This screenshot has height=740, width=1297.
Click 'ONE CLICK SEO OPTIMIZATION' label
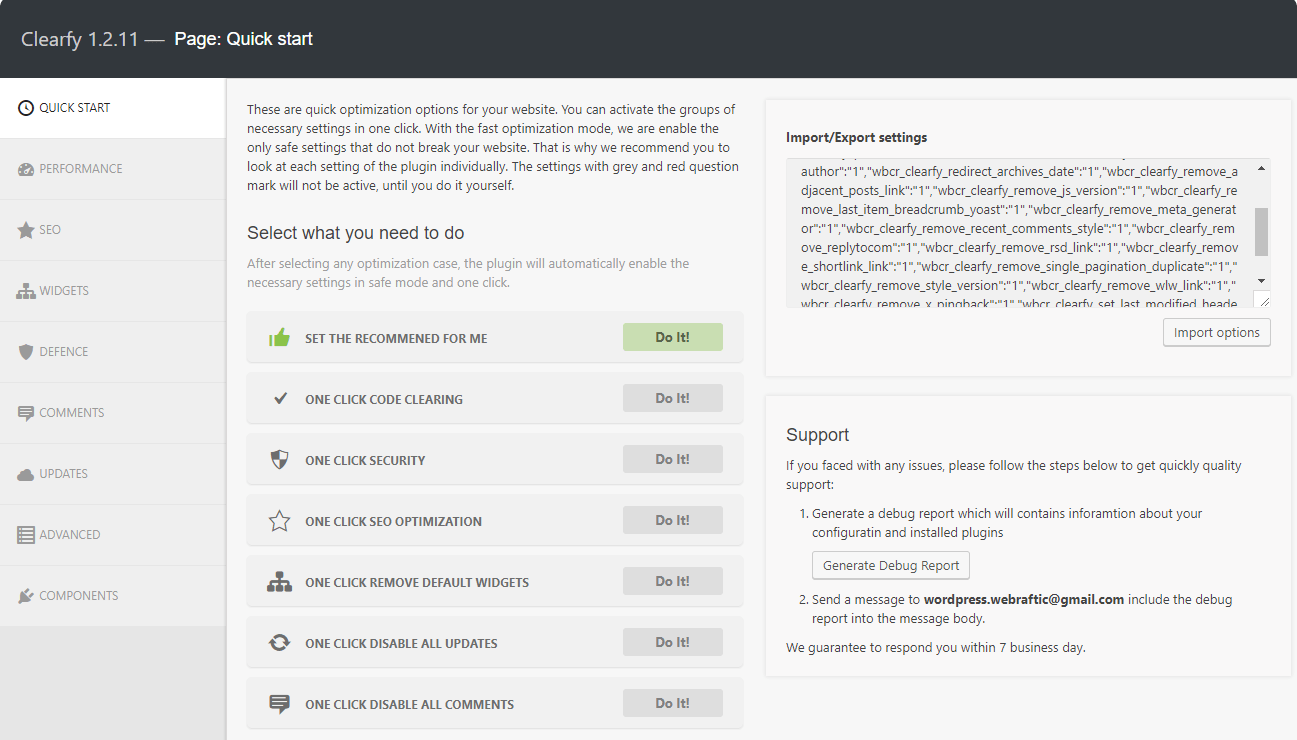coord(393,521)
